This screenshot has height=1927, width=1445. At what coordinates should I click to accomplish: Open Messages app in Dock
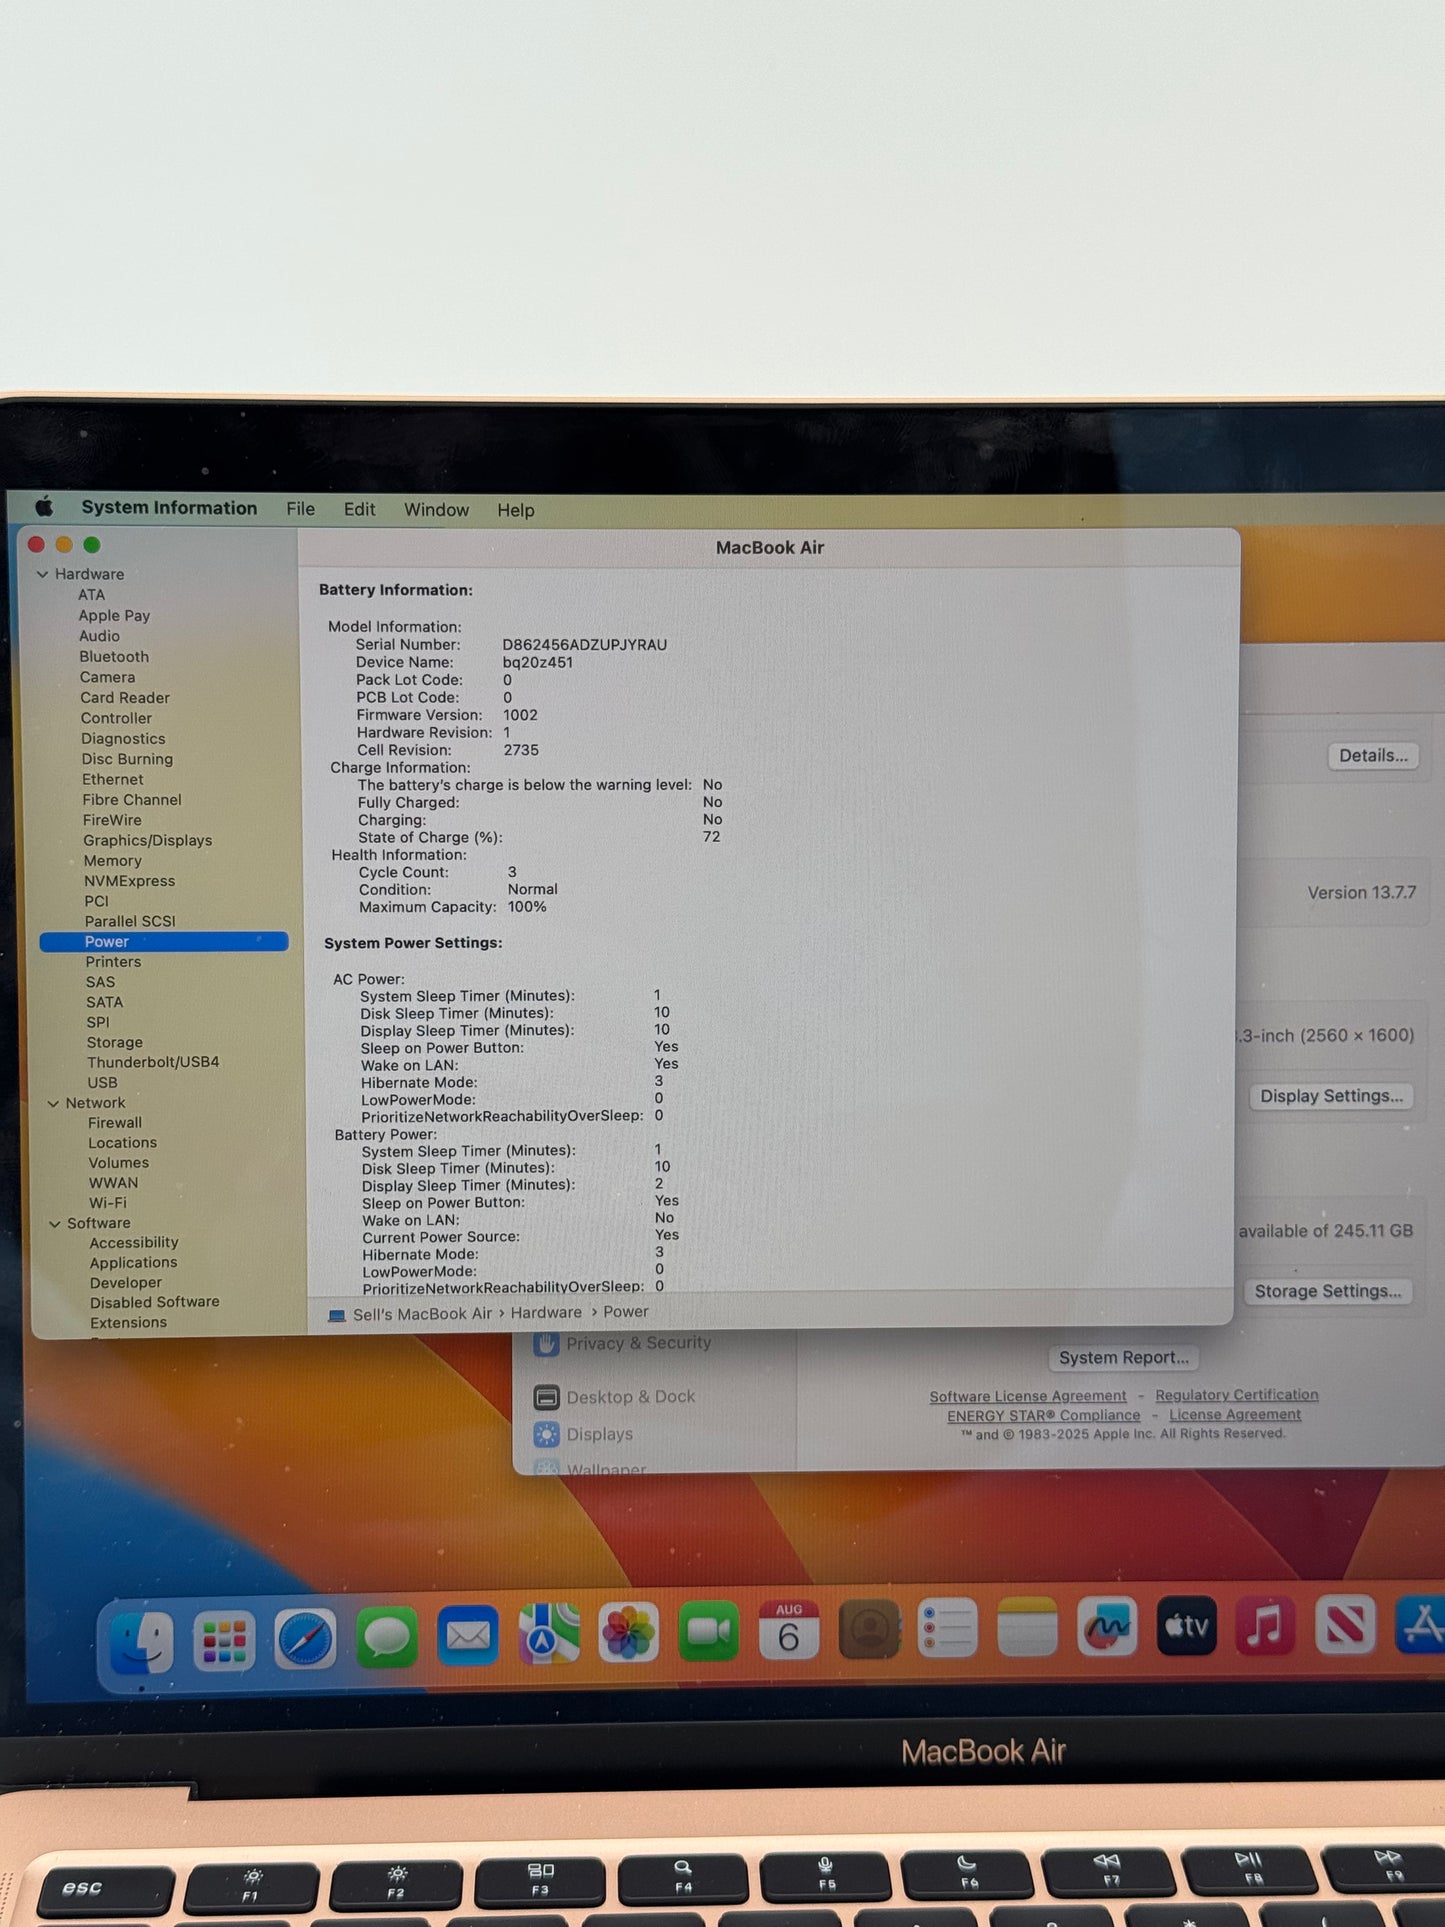coord(386,1637)
